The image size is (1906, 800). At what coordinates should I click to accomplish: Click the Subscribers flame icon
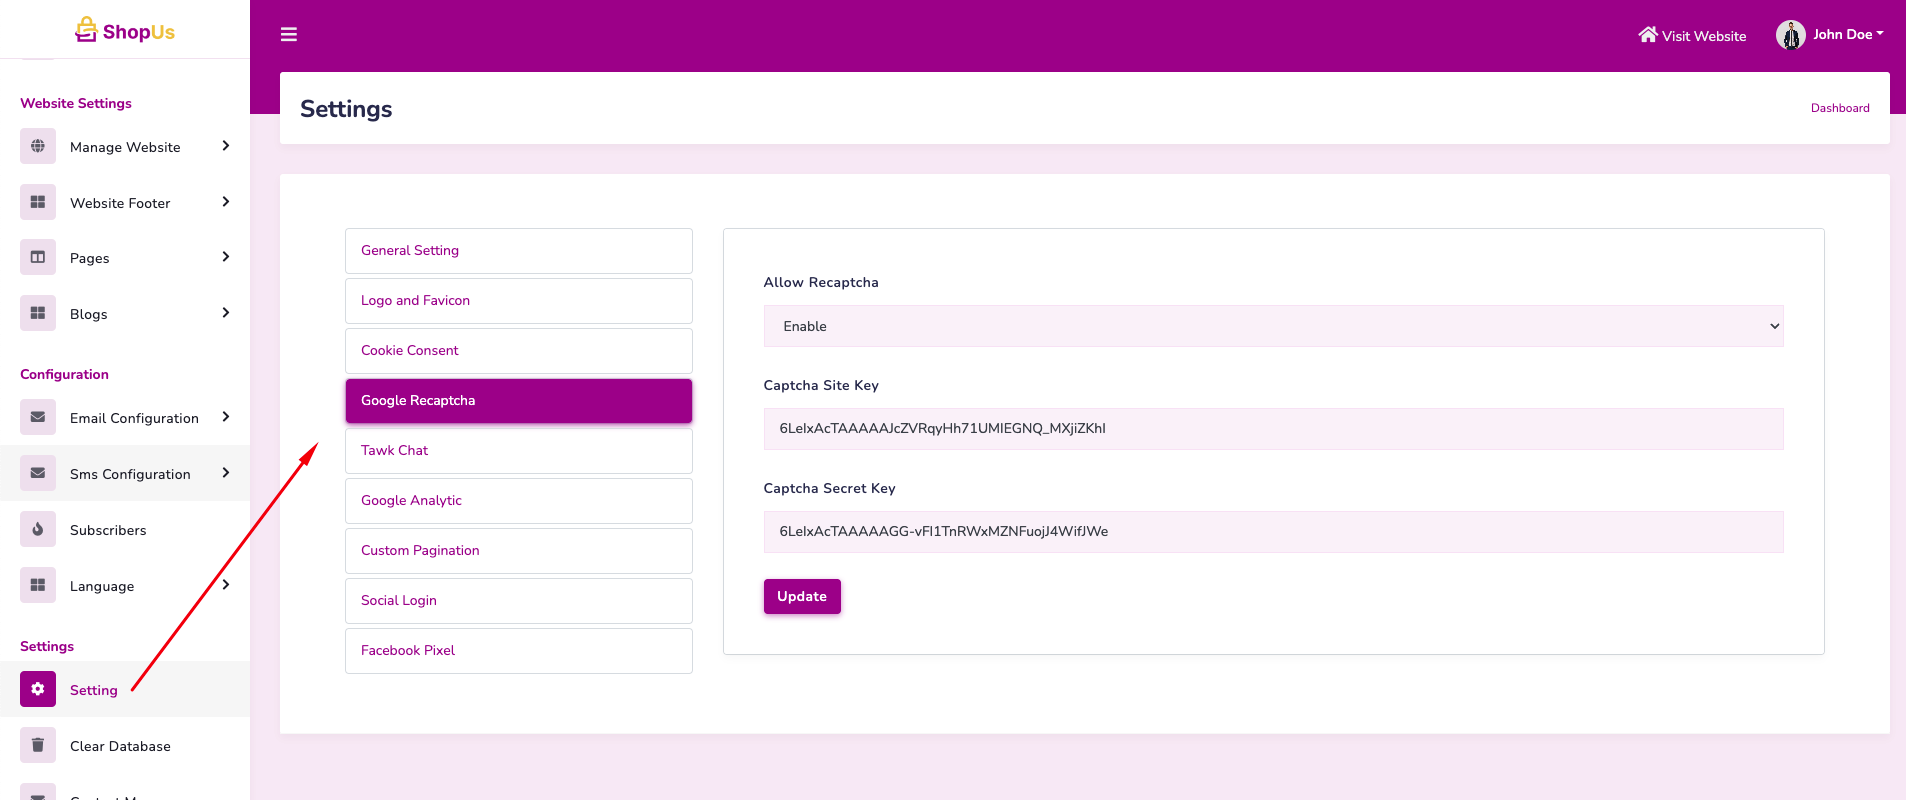(38, 529)
